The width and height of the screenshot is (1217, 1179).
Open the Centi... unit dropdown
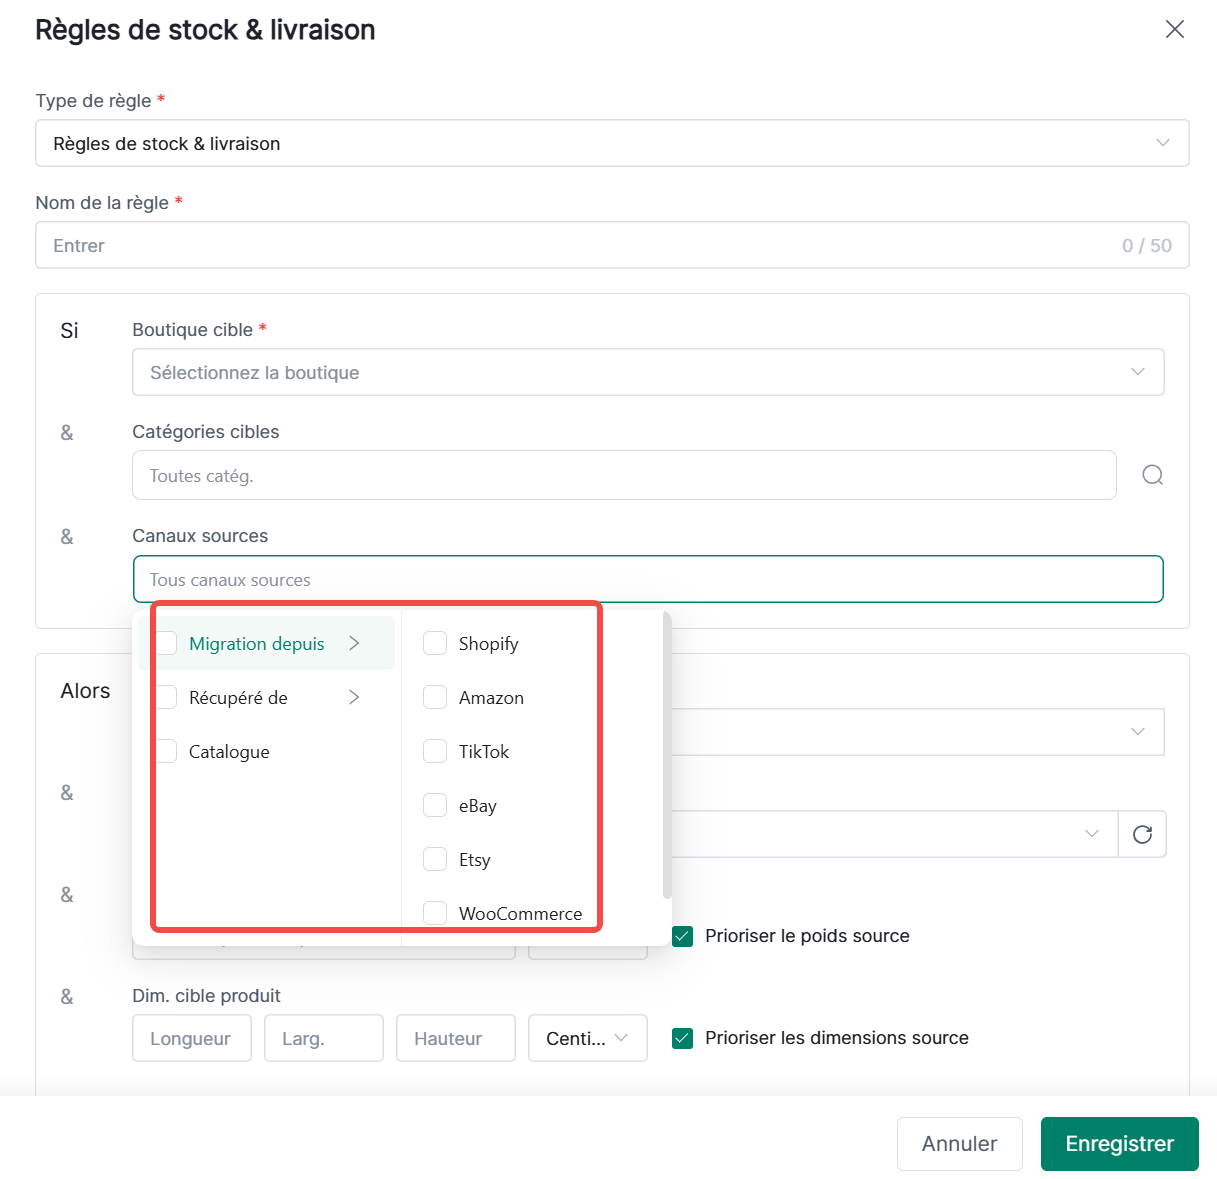[588, 1038]
